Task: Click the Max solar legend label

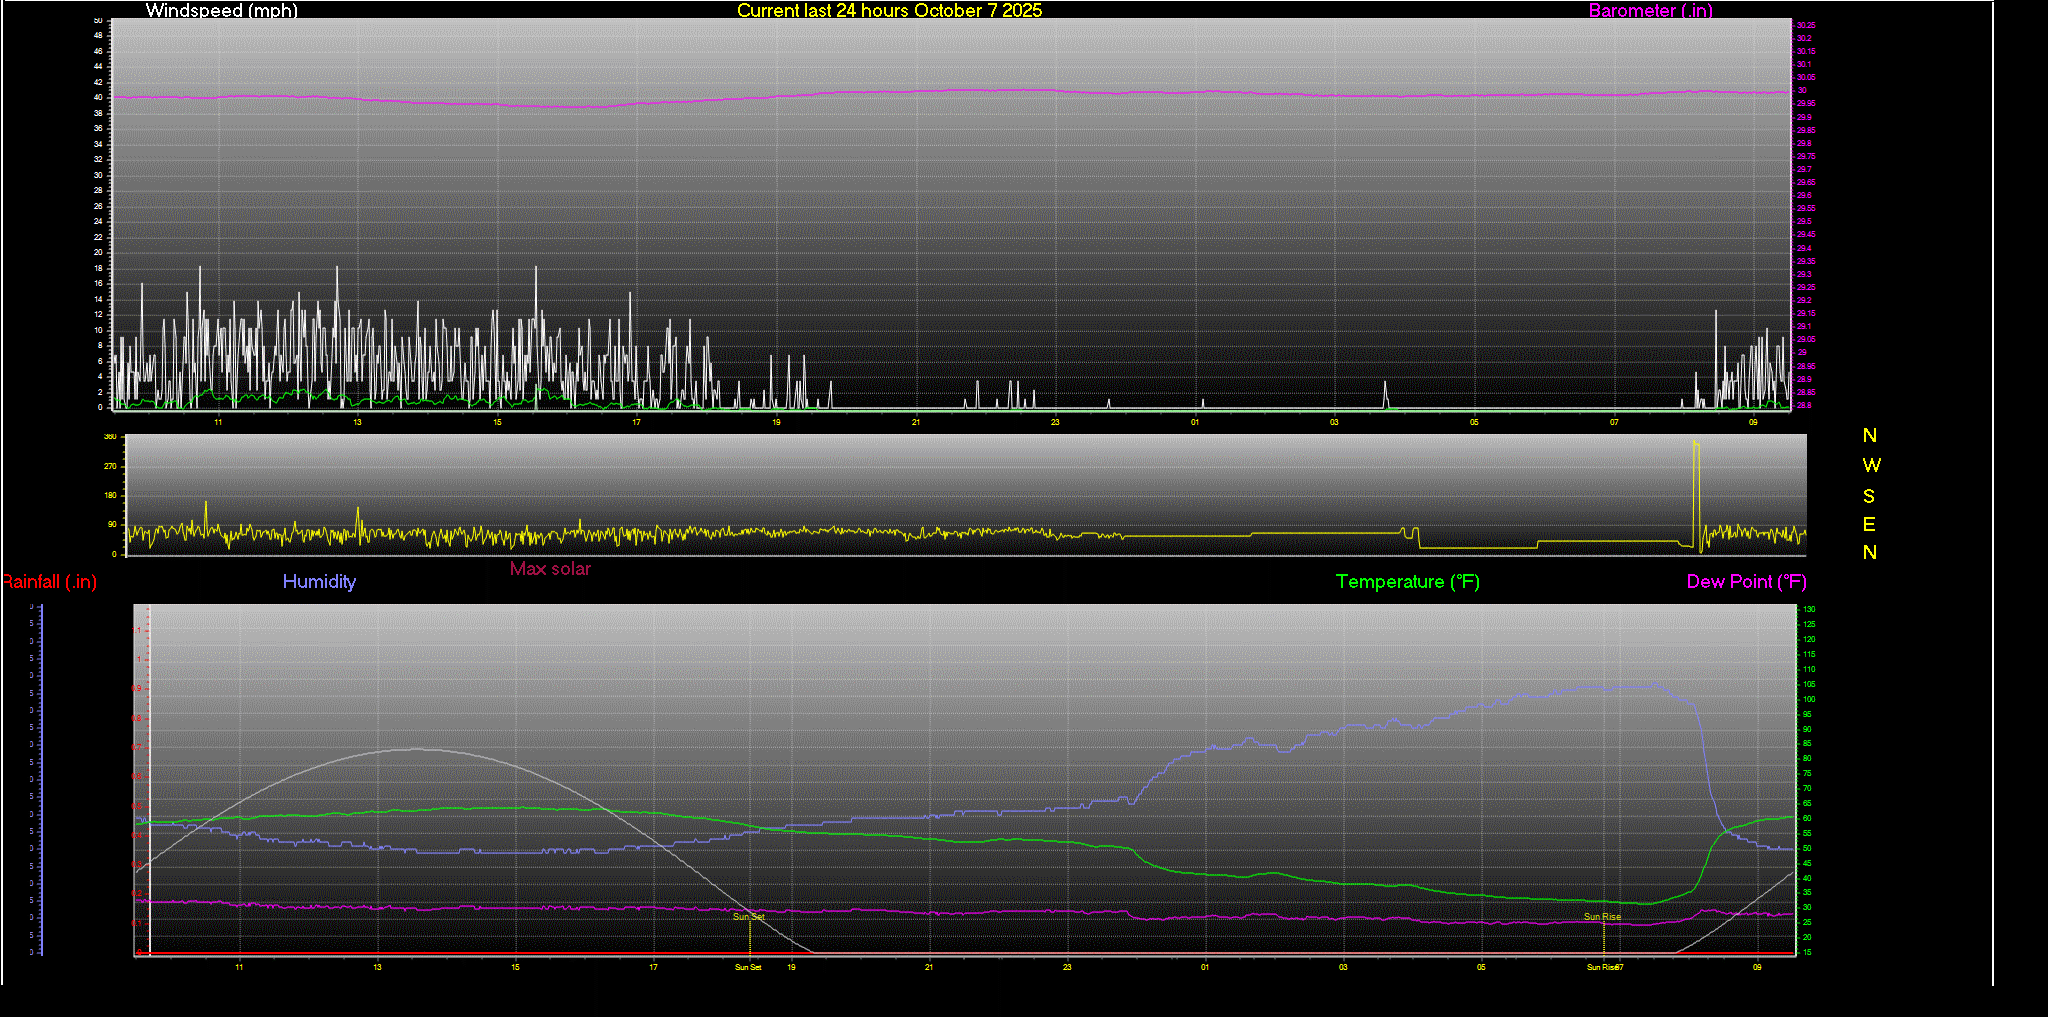Action: pos(550,569)
